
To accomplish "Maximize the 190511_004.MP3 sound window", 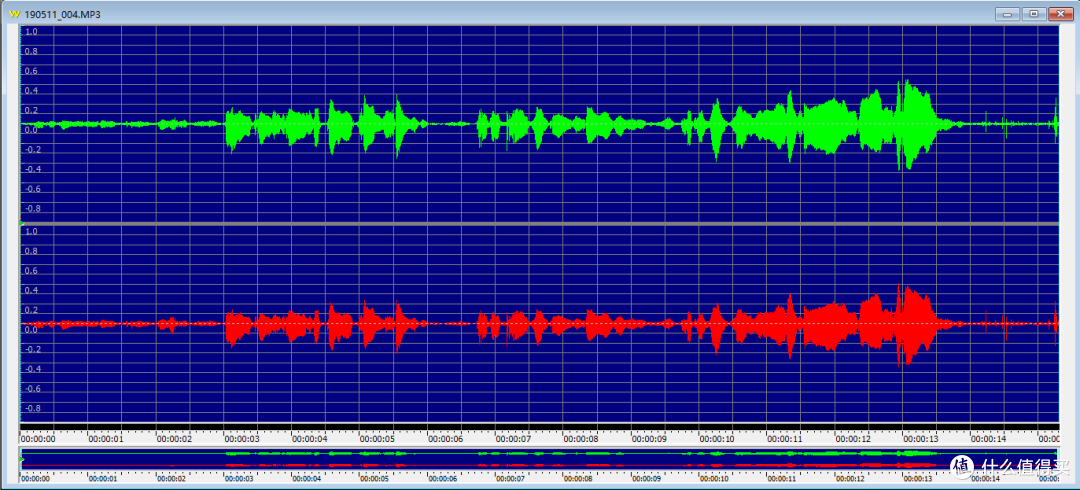I will [x=1033, y=13].
